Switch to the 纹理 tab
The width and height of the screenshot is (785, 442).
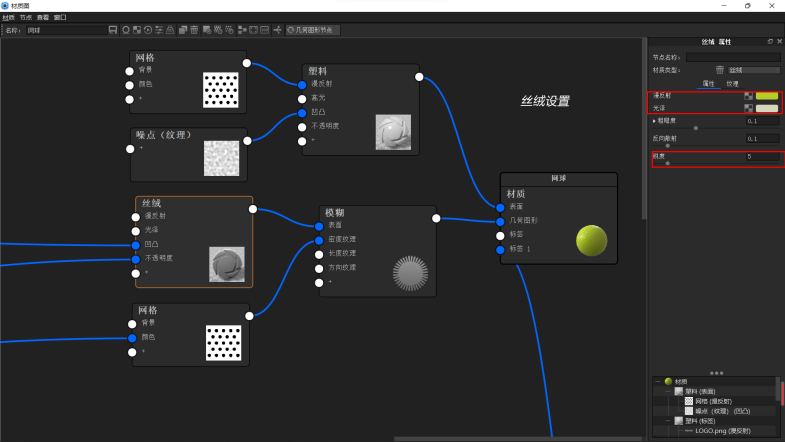point(732,84)
